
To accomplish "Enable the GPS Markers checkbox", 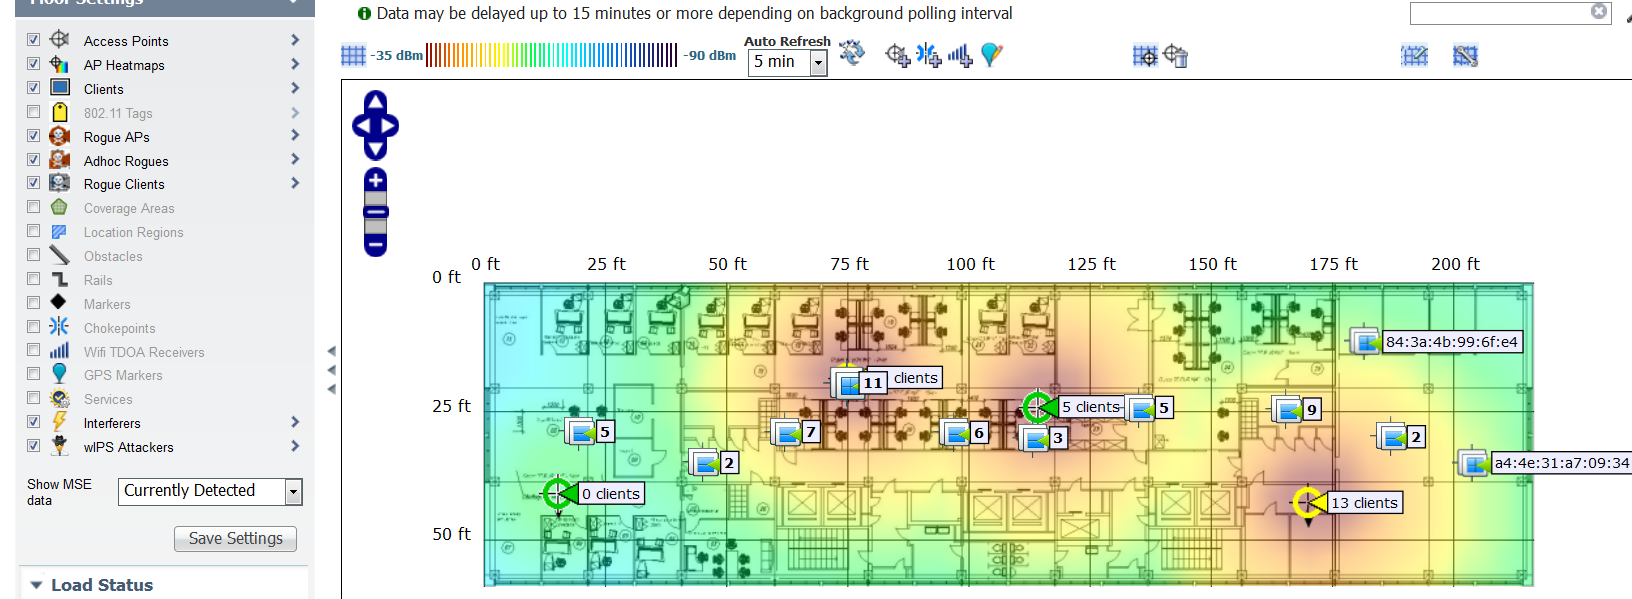I will click(34, 374).
